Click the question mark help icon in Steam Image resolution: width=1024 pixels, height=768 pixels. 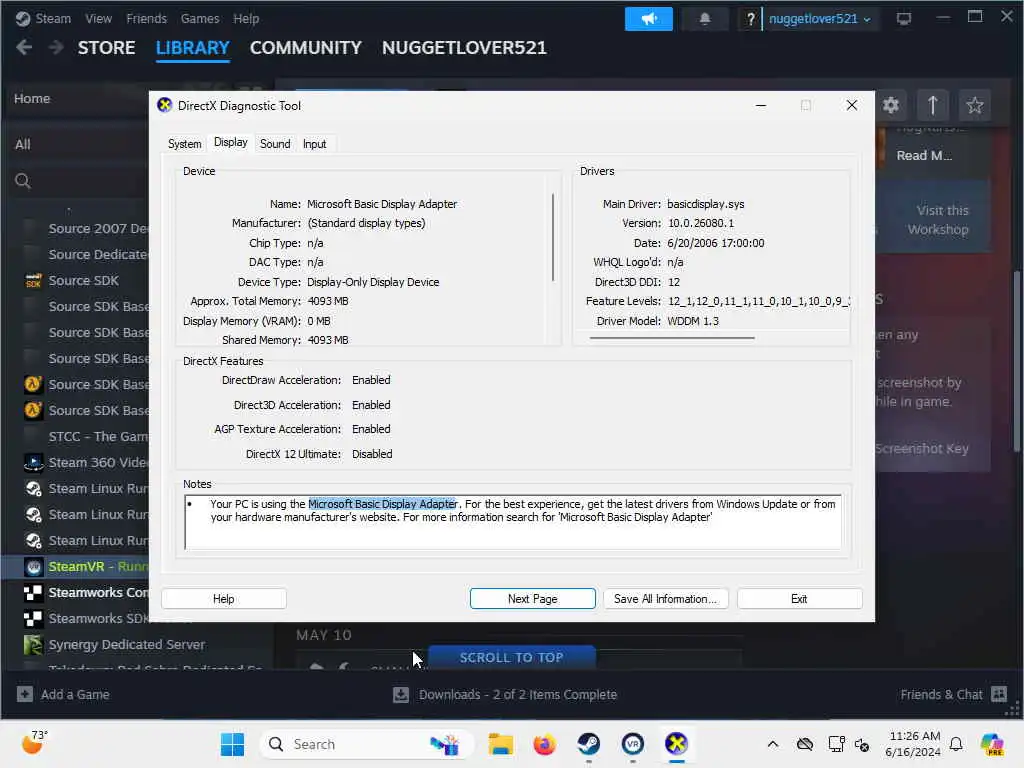[750, 19]
